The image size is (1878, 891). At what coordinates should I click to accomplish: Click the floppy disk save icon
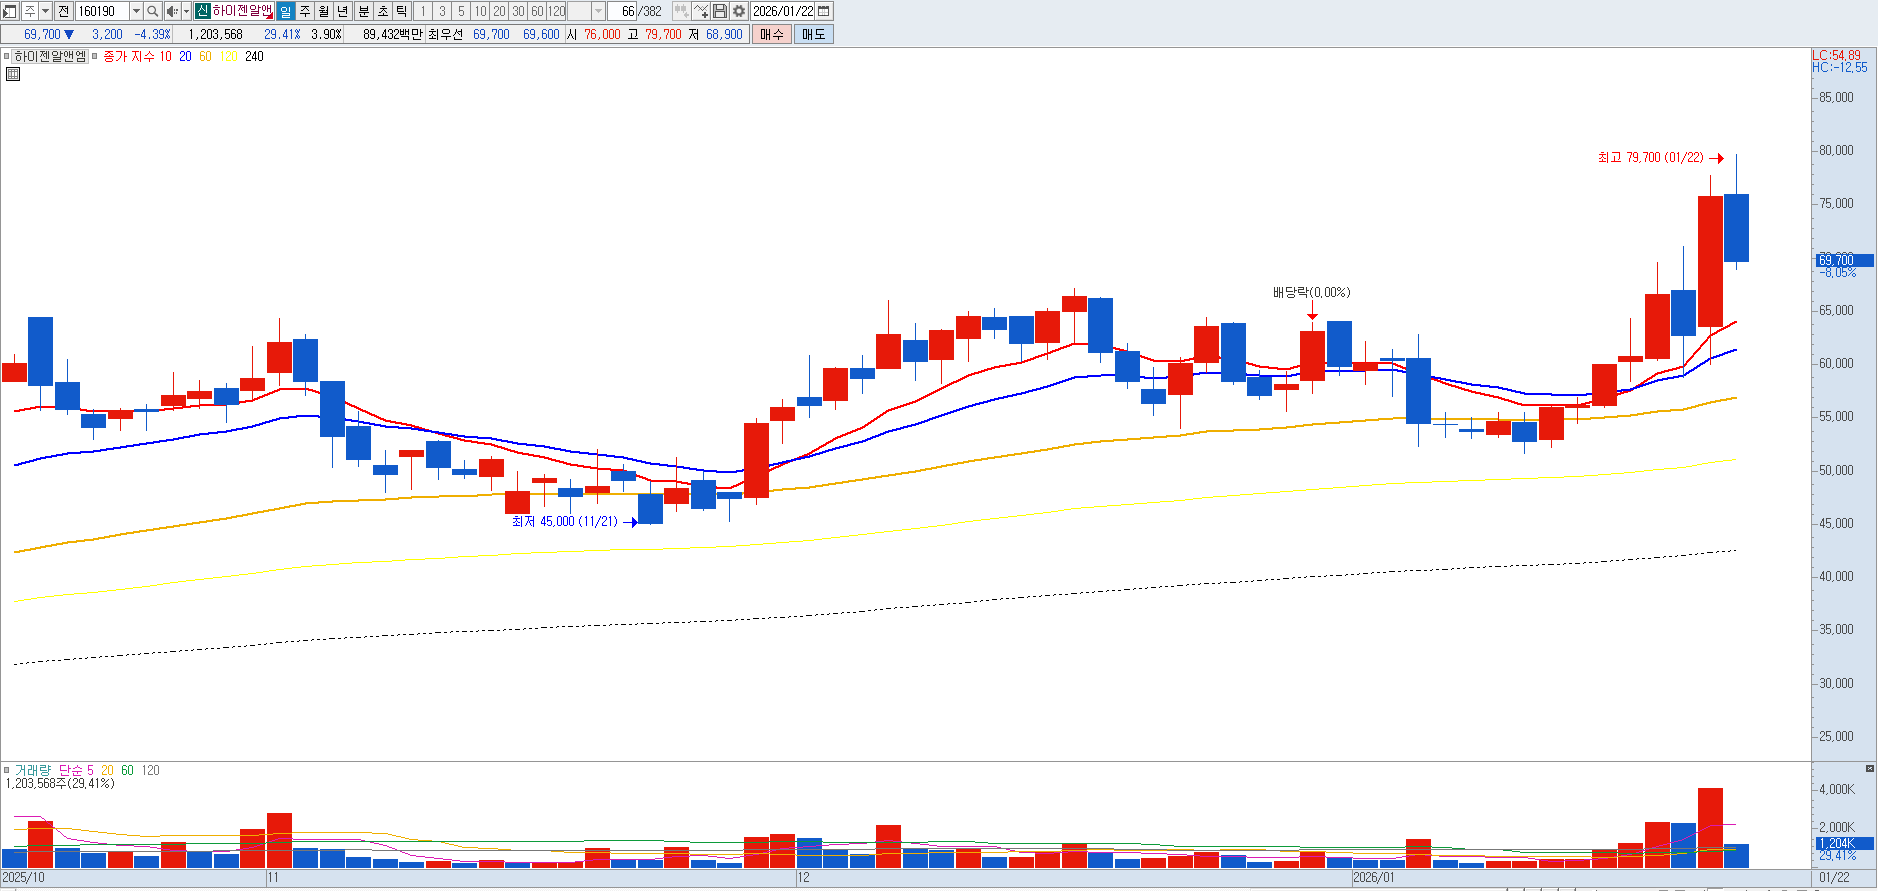pos(720,11)
